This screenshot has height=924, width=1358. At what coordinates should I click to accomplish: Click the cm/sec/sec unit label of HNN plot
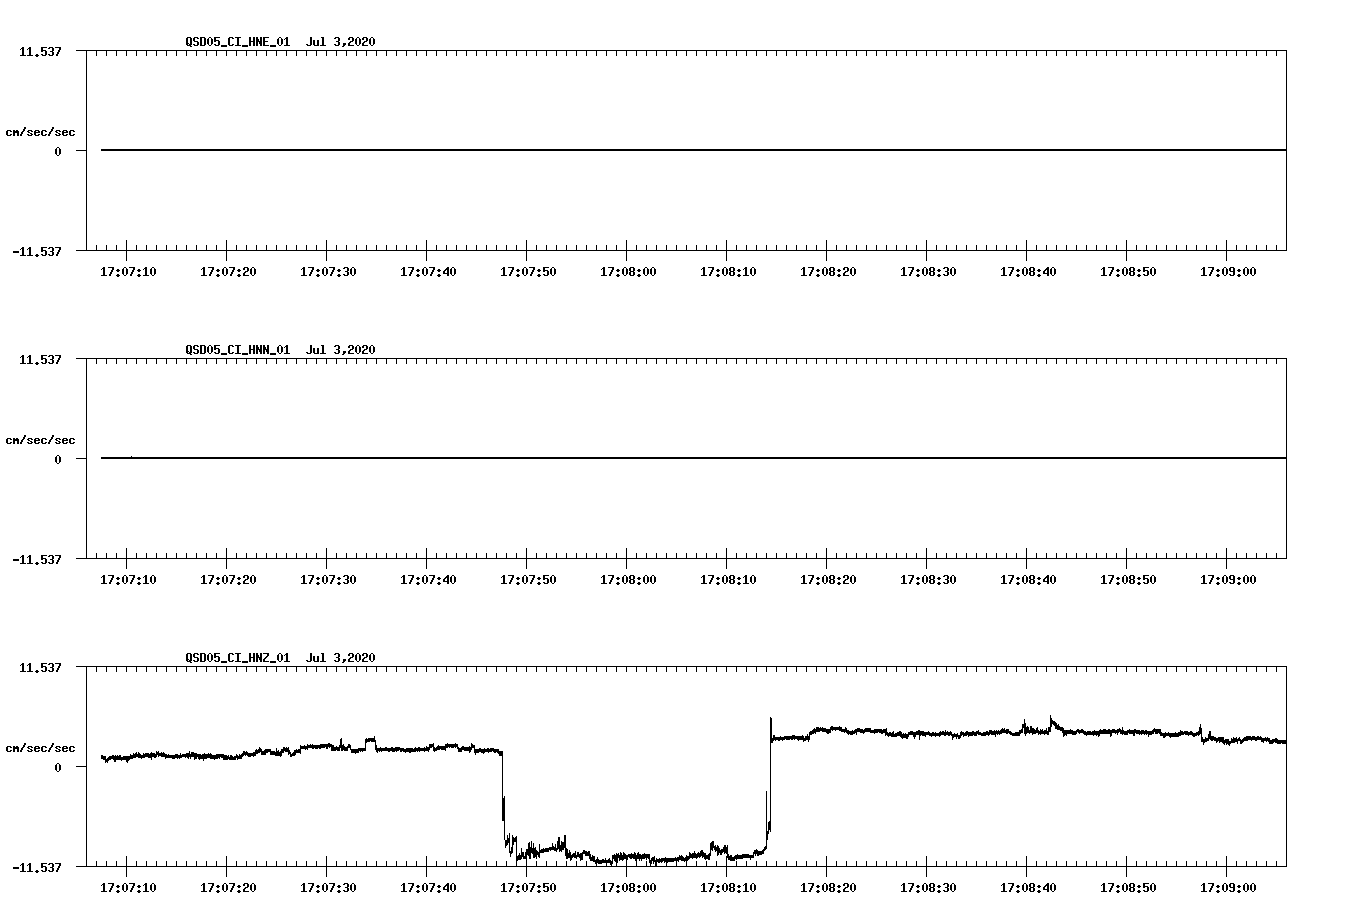tap(40, 440)
